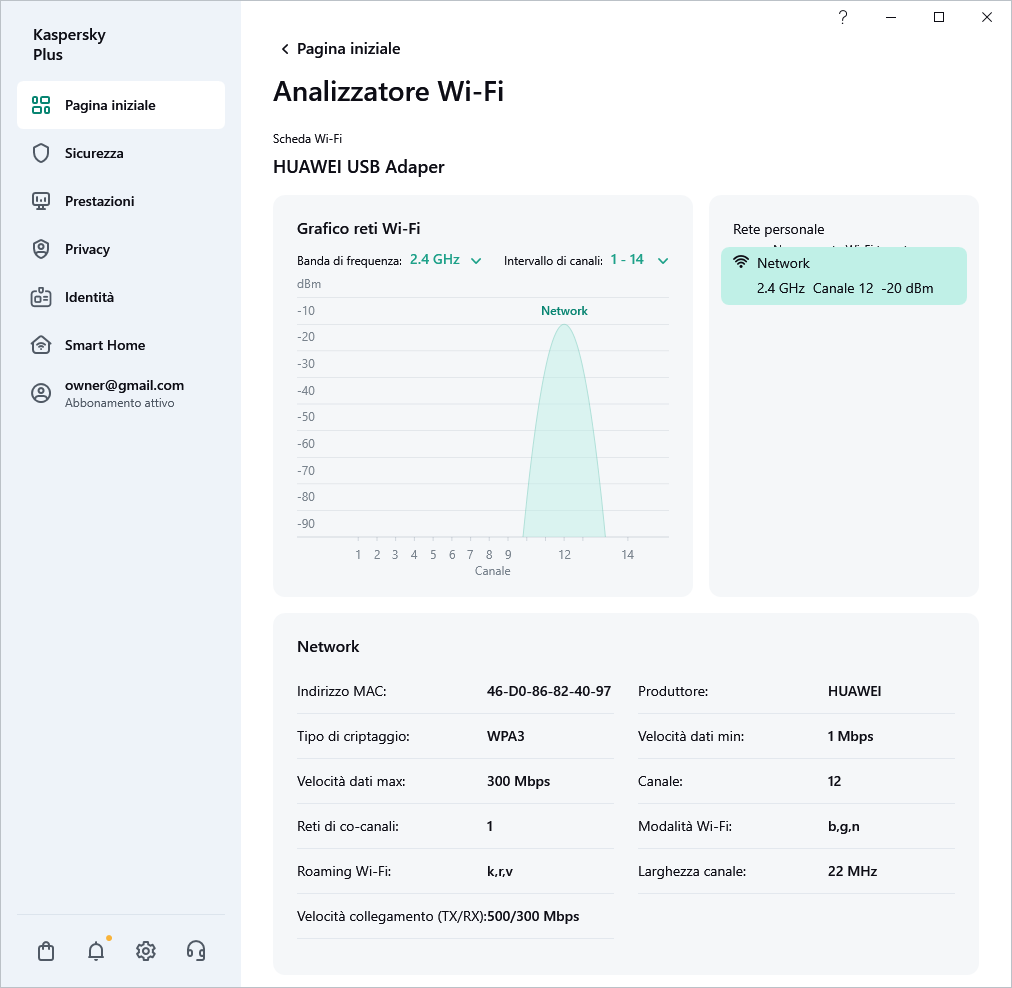Click the Wi-Fi signal icon beside Network
This screenshot has width=1012, height=988.
tap(741, 263)
